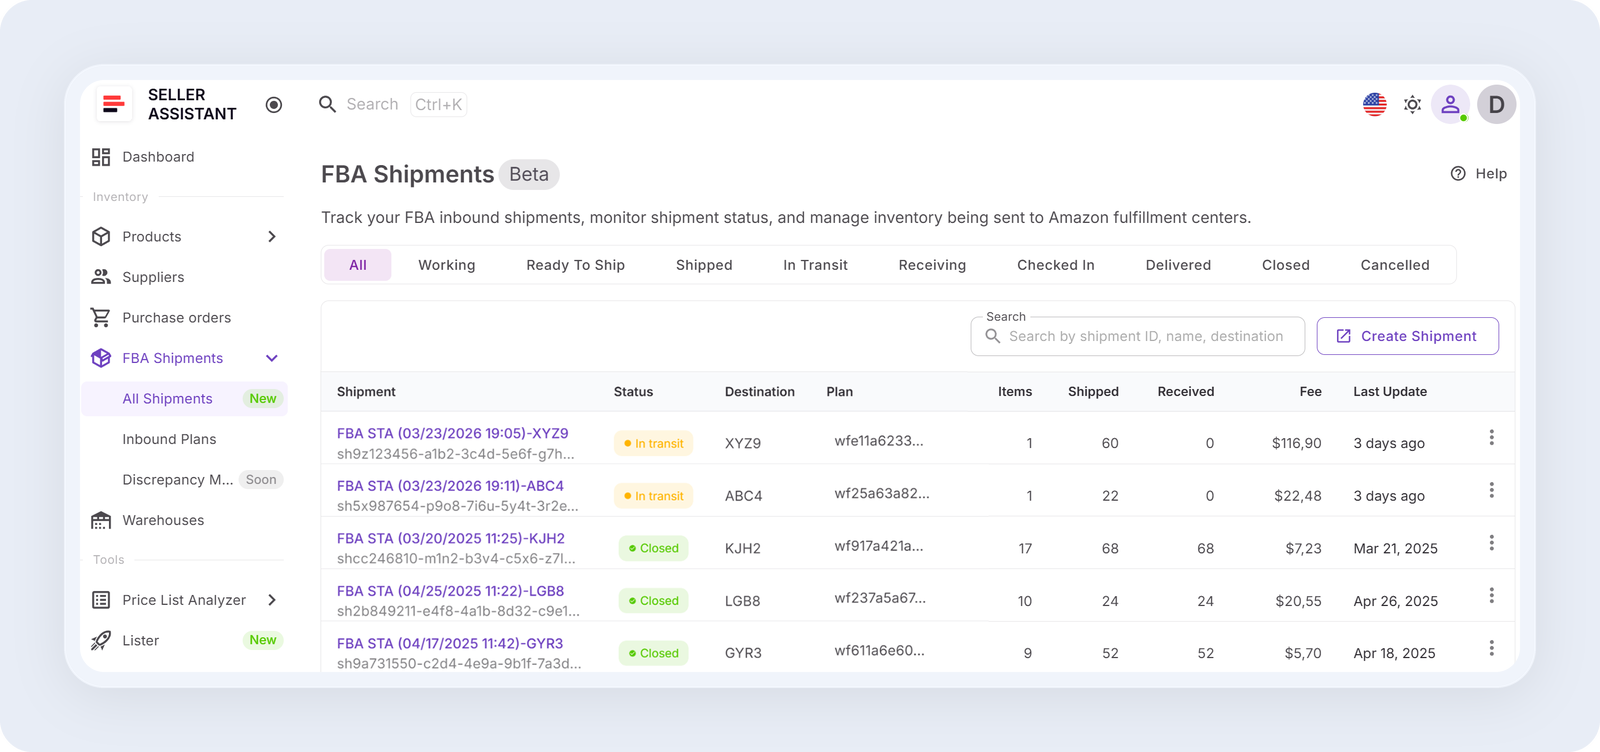Click the Closed status badge for LGB8

(654, 601)
